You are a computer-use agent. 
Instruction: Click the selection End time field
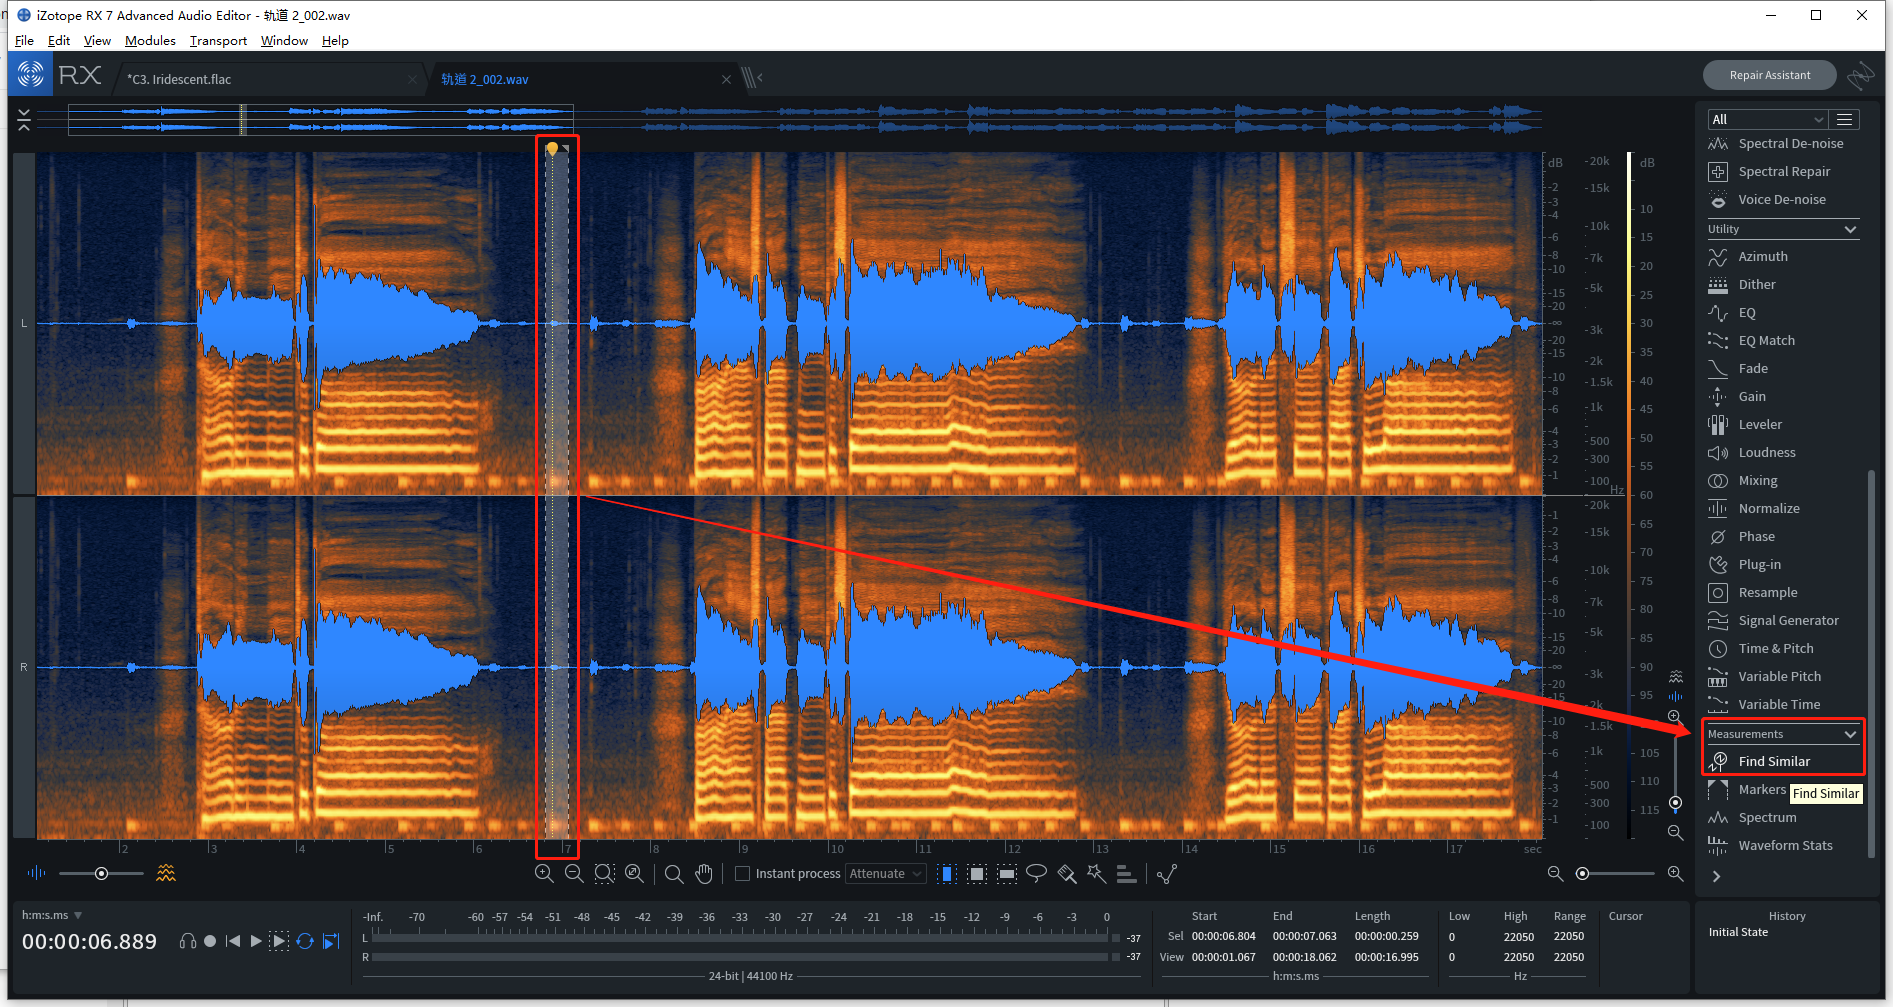coord(1304,937)
